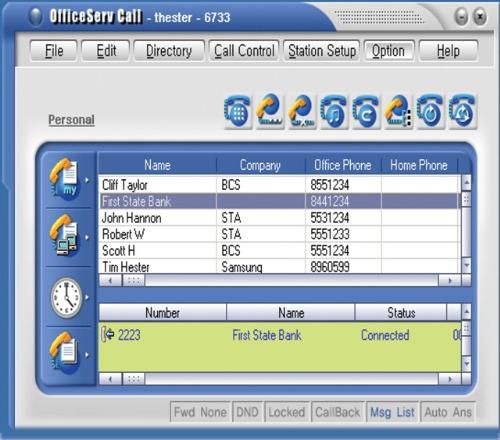The height and width of the screenshot is (440, 500).
Task: Toggle the Locked status button
Action: tap(287, 412)
